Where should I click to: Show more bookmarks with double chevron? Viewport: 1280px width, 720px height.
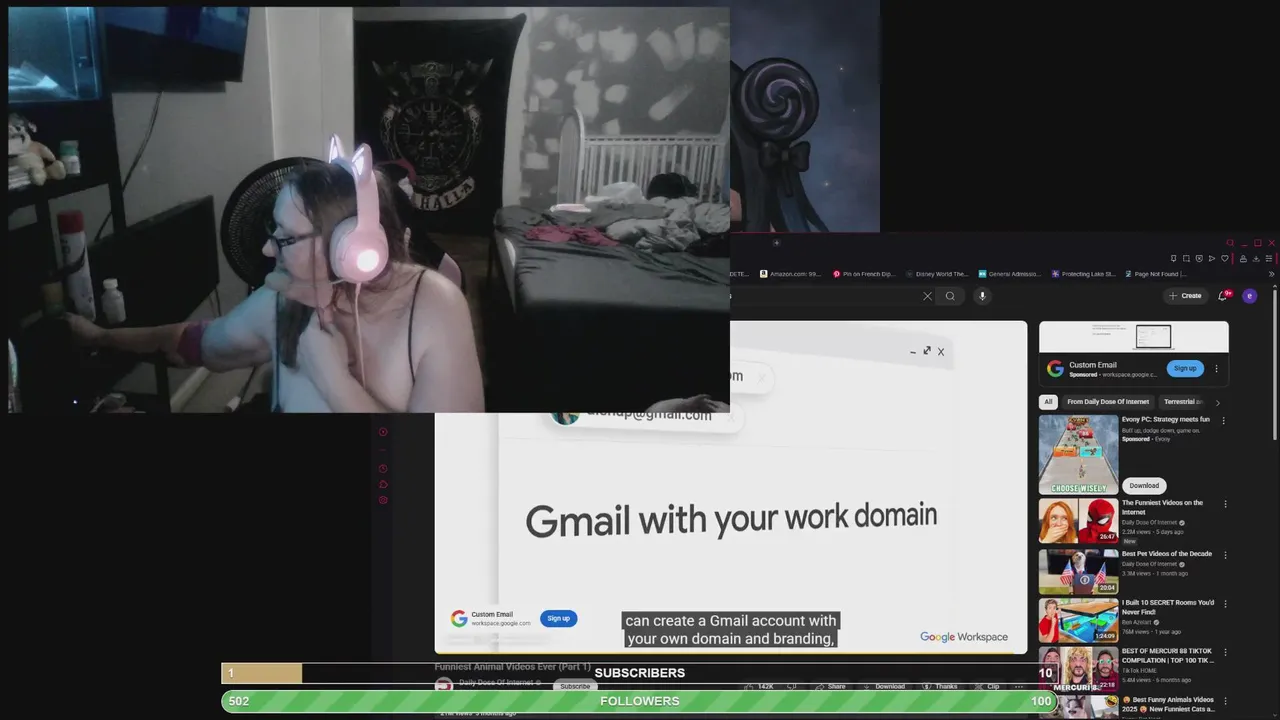coord(1271,274)
